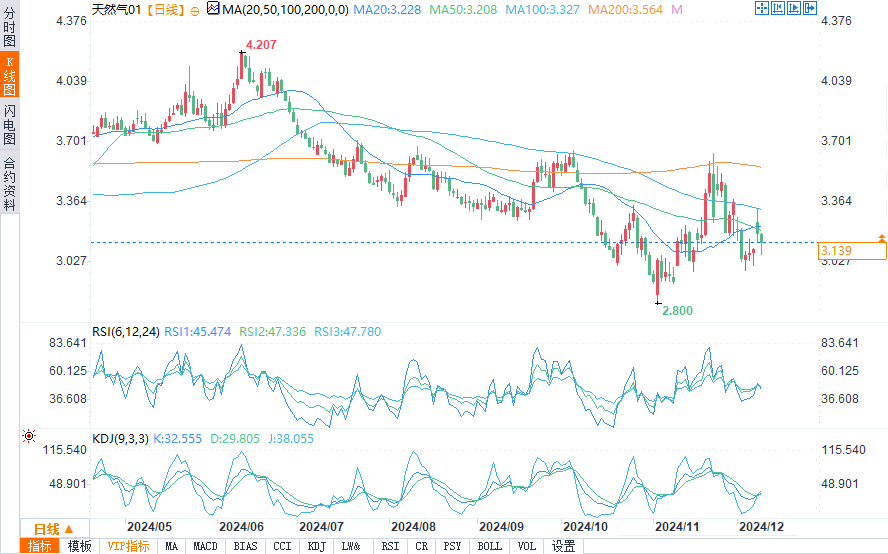Click the exit-arrow panel icon at top right
Image resolution: width=888 pixels, height=554 pixels.
[810, 8]
